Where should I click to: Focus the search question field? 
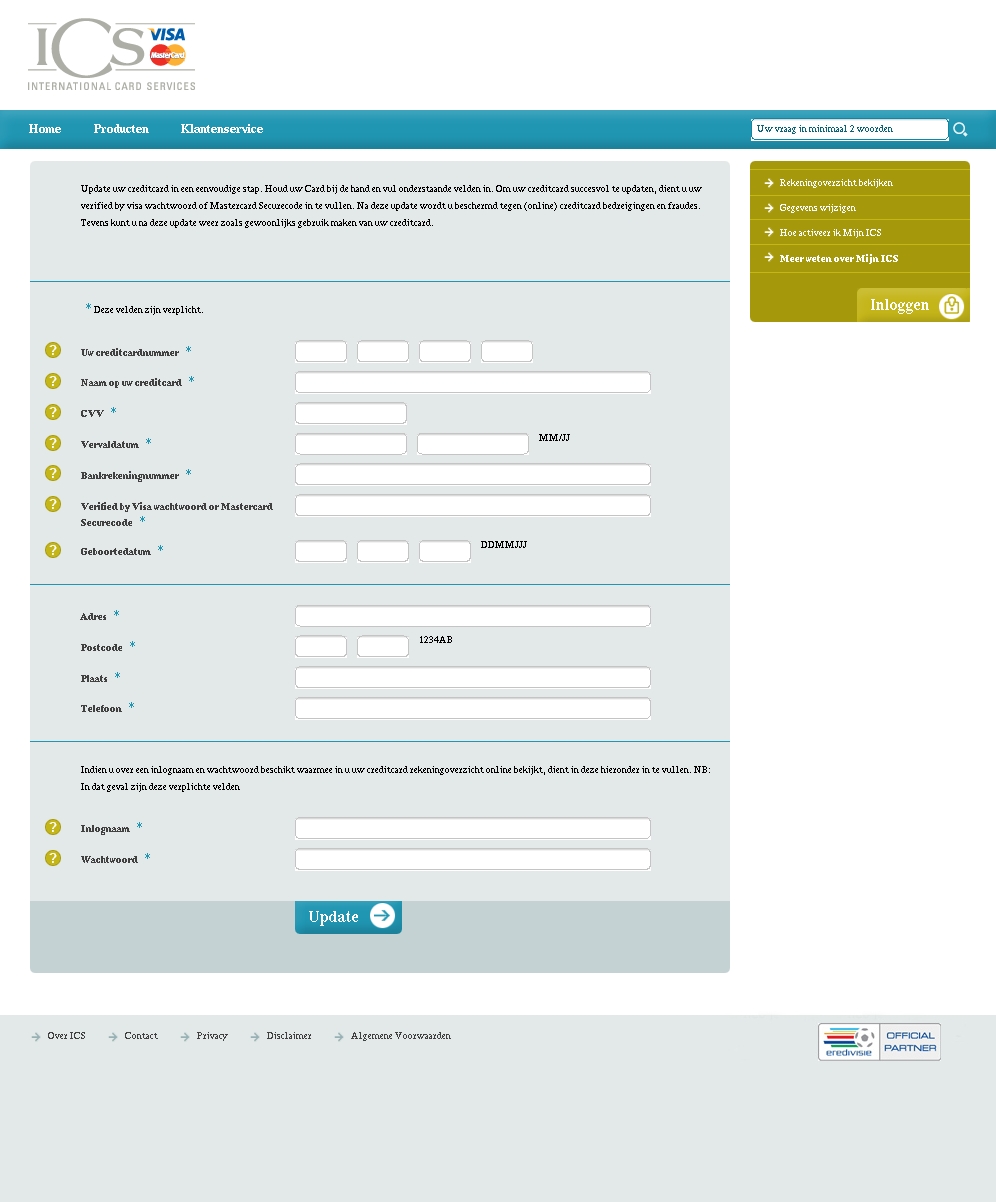click(x=849, y=129)
